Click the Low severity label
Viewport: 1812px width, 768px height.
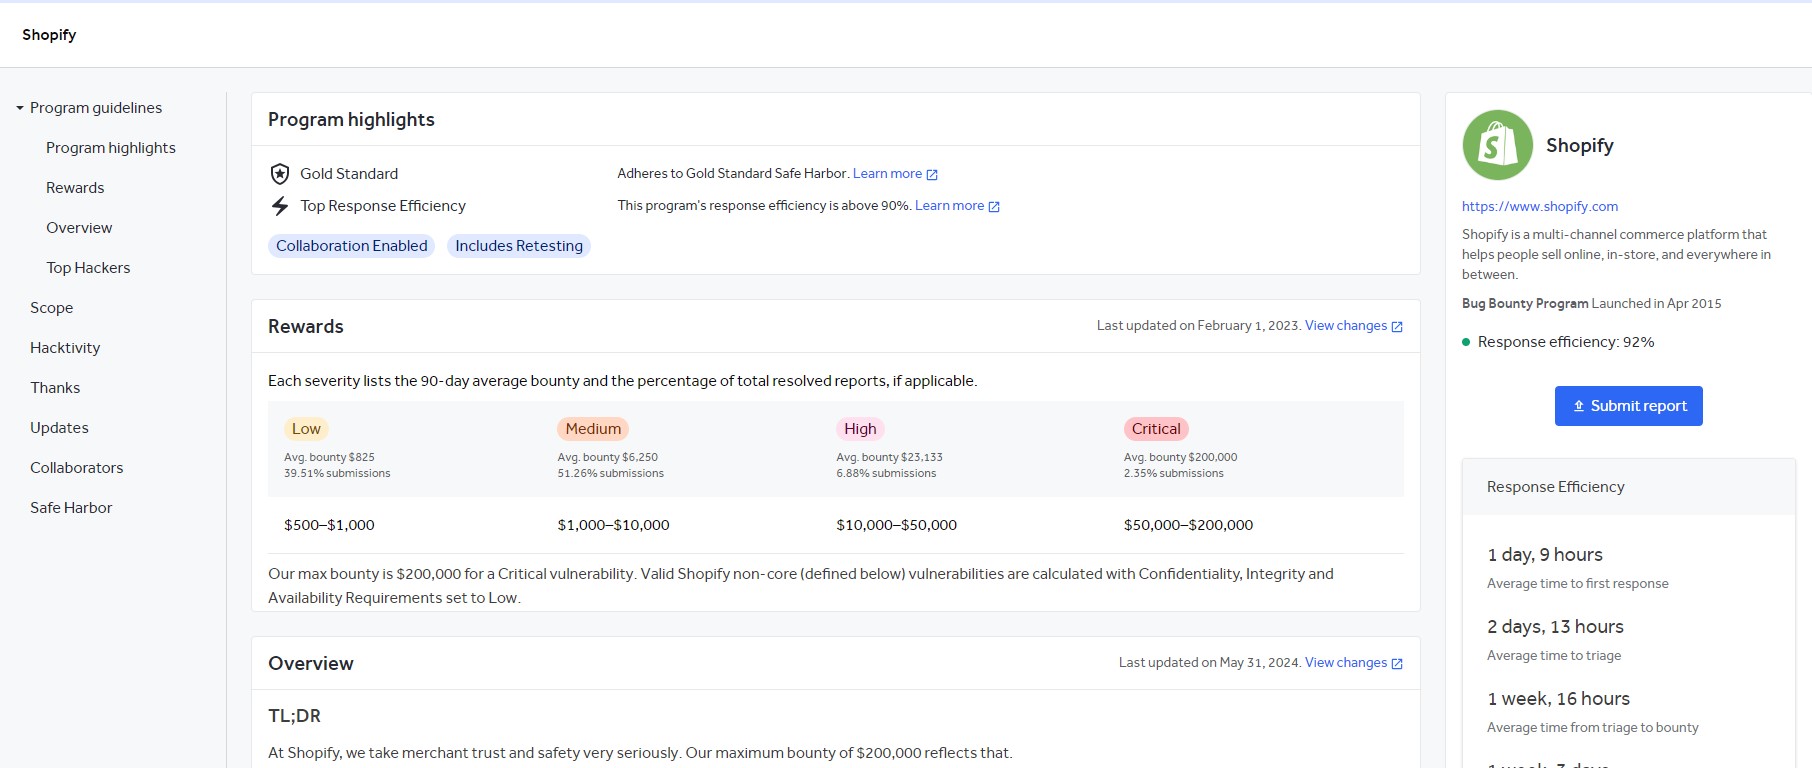coord(306,429)
